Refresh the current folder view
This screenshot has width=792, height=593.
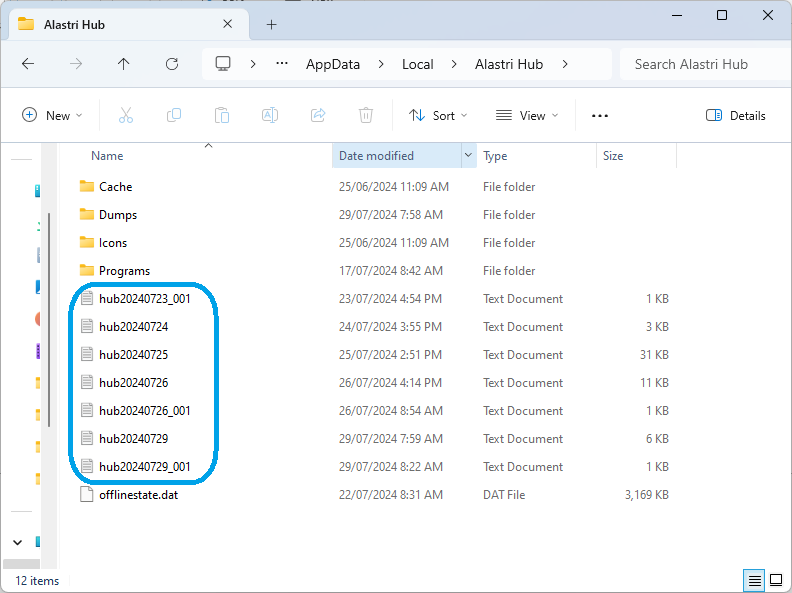tap(172, 64)
